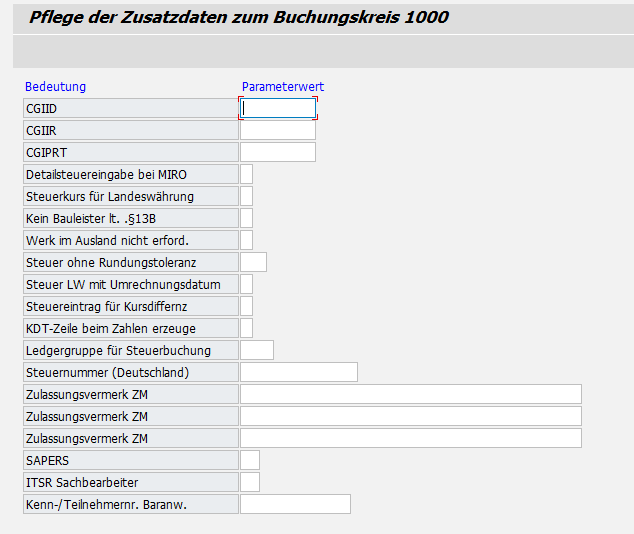The height and width of the screenshot is (534, 634).
Task: Click the first Zulassungsvermerk ZM field
Action: click(x=411, y=394)
